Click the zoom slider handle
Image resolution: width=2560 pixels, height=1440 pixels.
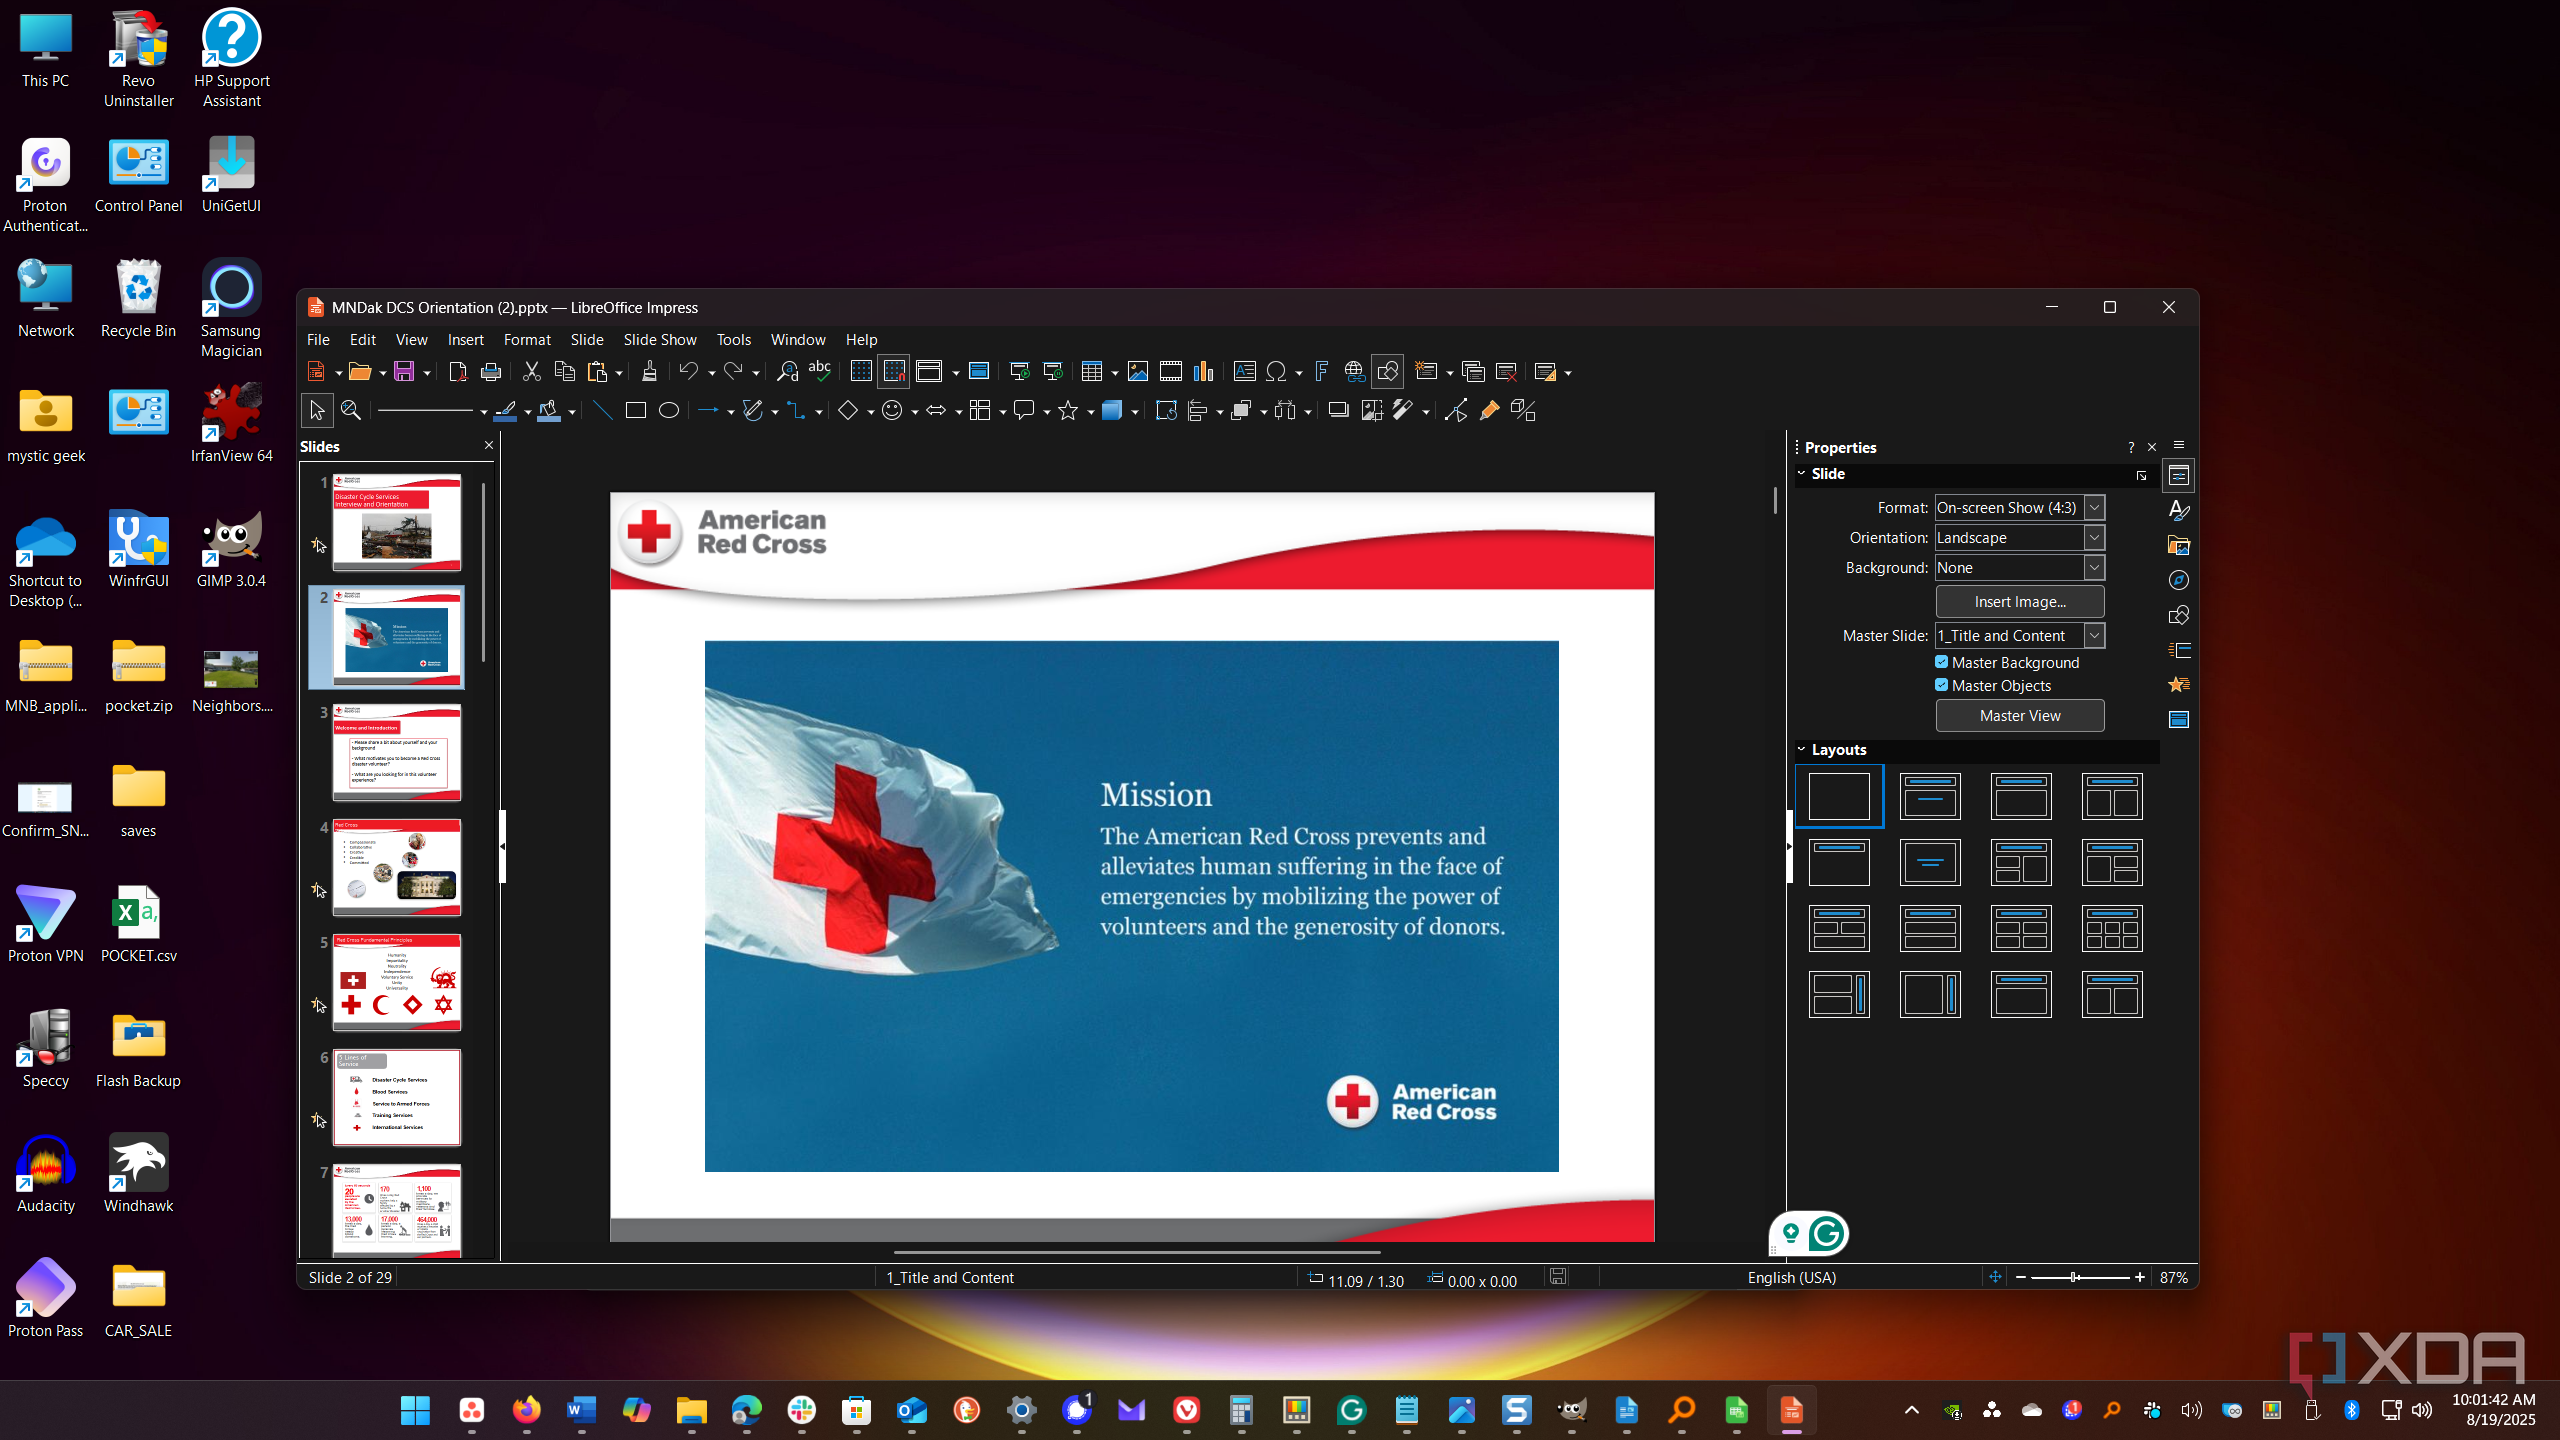tap(2075, 1277)
